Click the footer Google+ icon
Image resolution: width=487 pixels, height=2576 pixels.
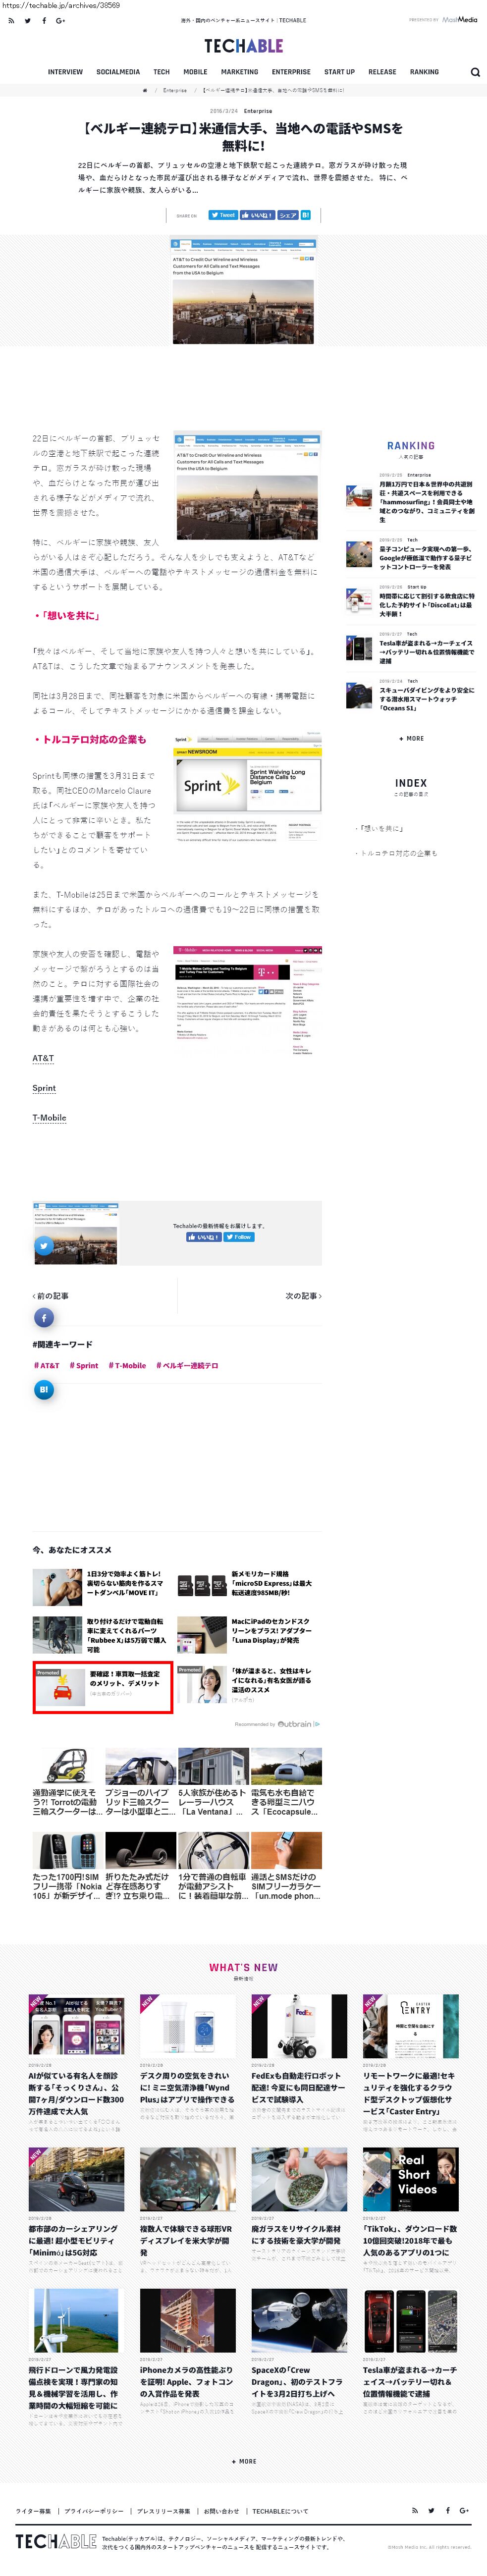[x=464, y=2510]
